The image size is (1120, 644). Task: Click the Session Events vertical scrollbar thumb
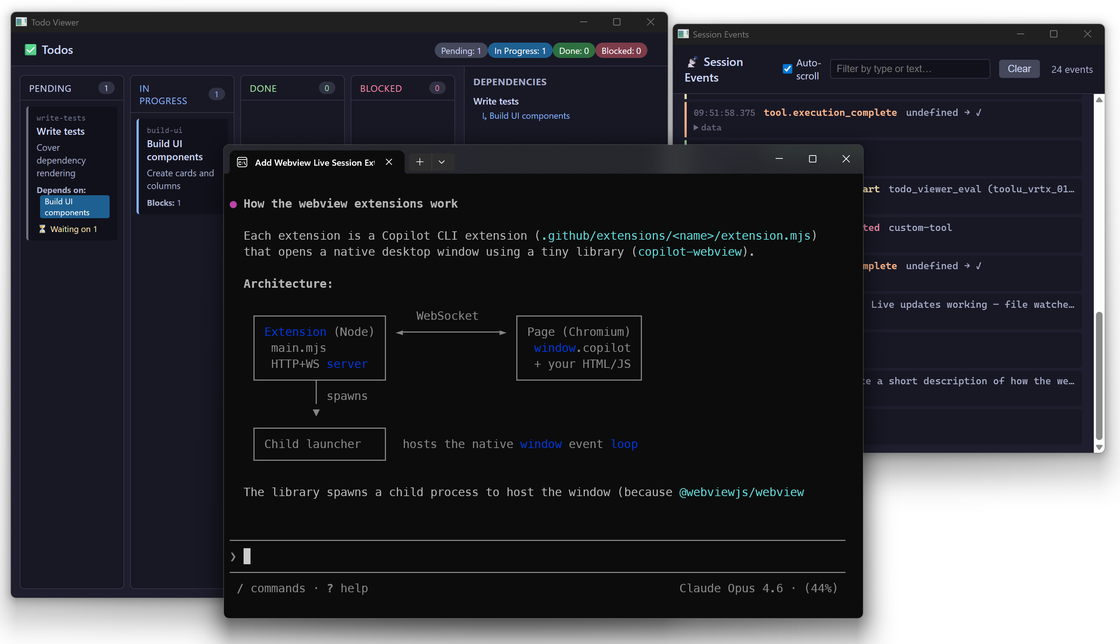coord(1099,376)
